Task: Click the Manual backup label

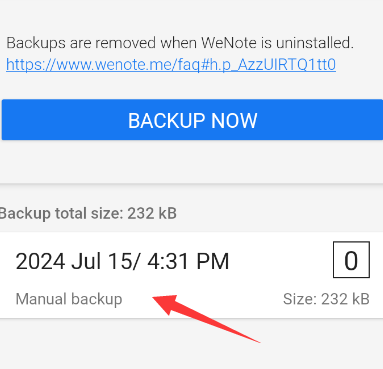Action: point(69,299)
